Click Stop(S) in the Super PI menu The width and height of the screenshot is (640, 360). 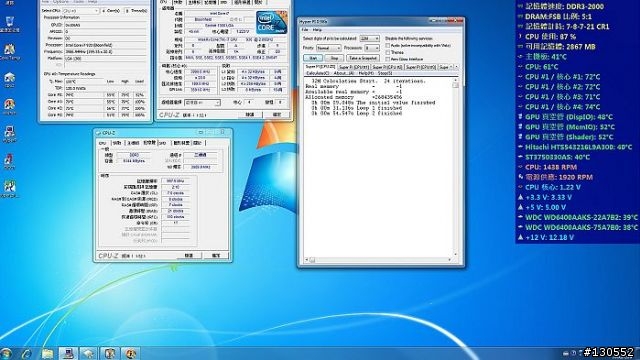click(385, 73)
